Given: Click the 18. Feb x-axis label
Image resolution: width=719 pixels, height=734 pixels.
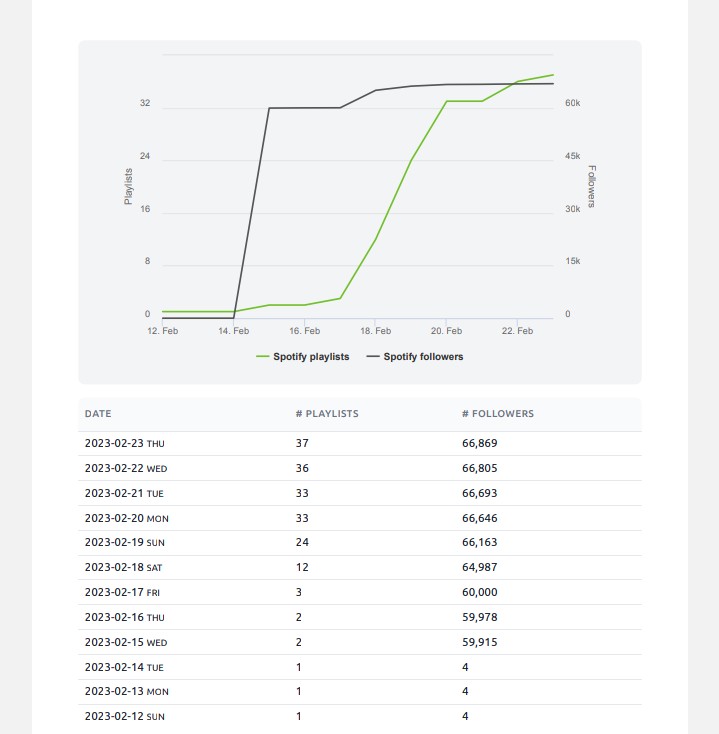Looking at the screenshot, I should click(375, 331).
